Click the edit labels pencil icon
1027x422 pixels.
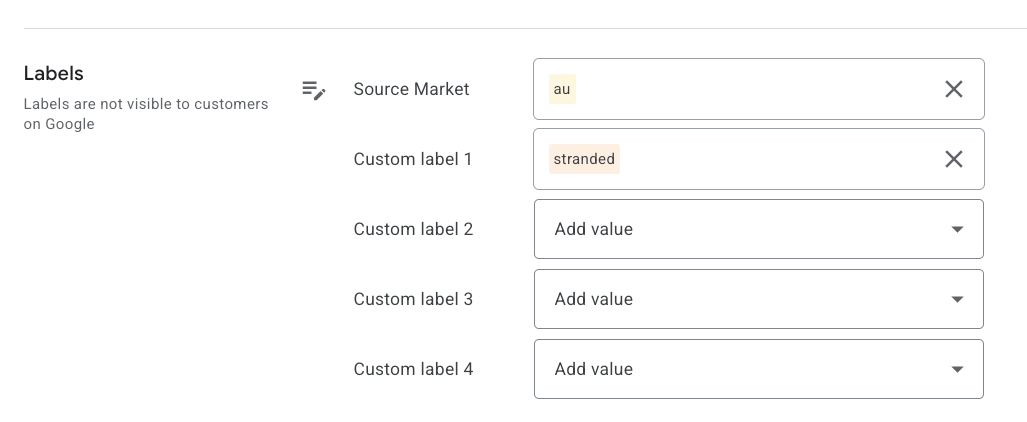[x=314, y=91]
